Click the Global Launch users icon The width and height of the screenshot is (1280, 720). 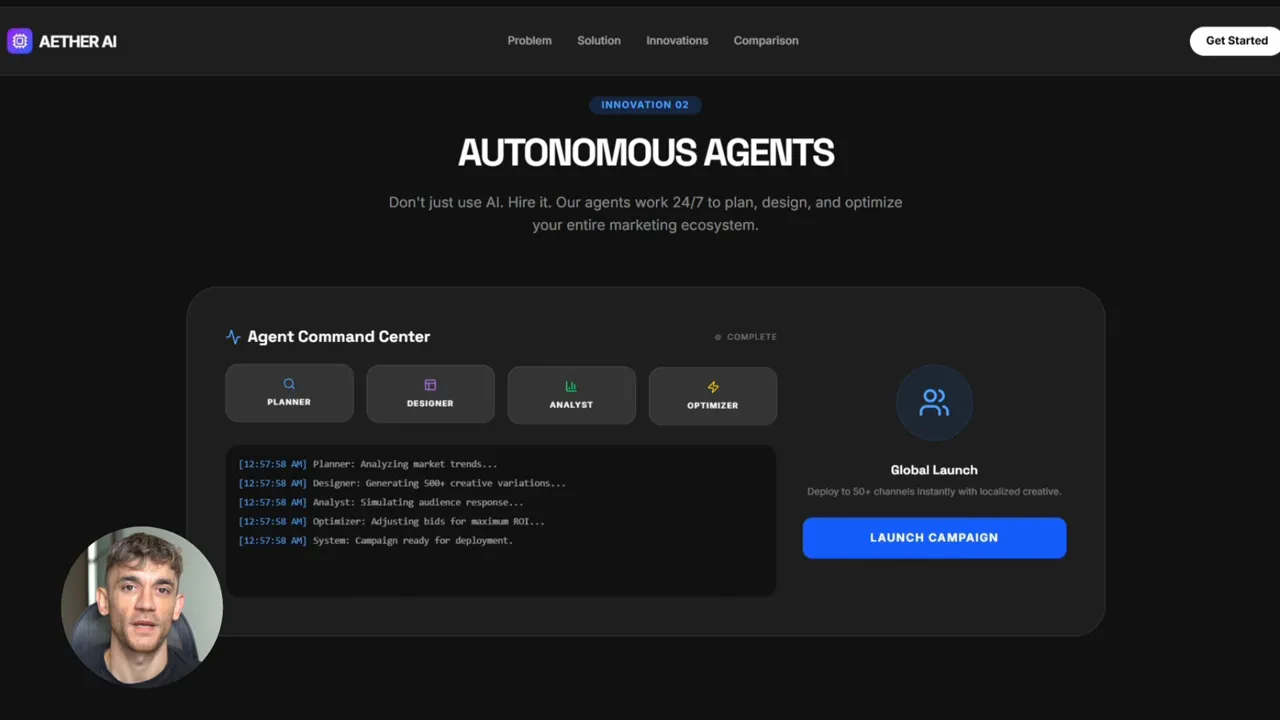934,402
